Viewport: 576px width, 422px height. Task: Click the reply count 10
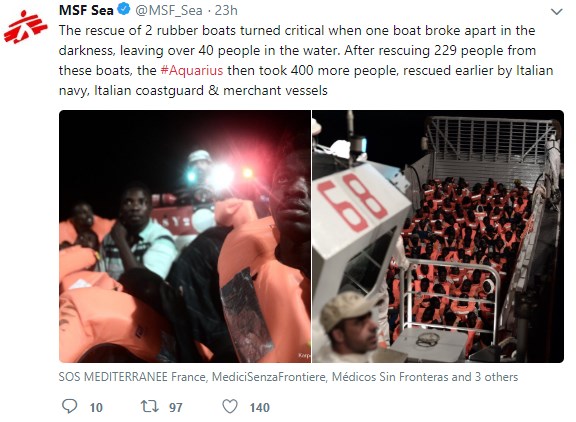(96, 407)
